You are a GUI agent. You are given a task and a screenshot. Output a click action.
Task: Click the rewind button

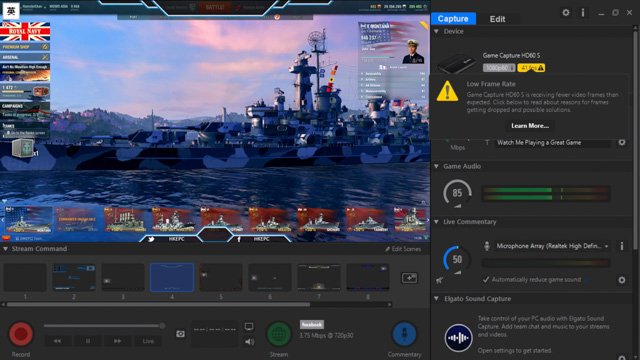tap(58, 341)
